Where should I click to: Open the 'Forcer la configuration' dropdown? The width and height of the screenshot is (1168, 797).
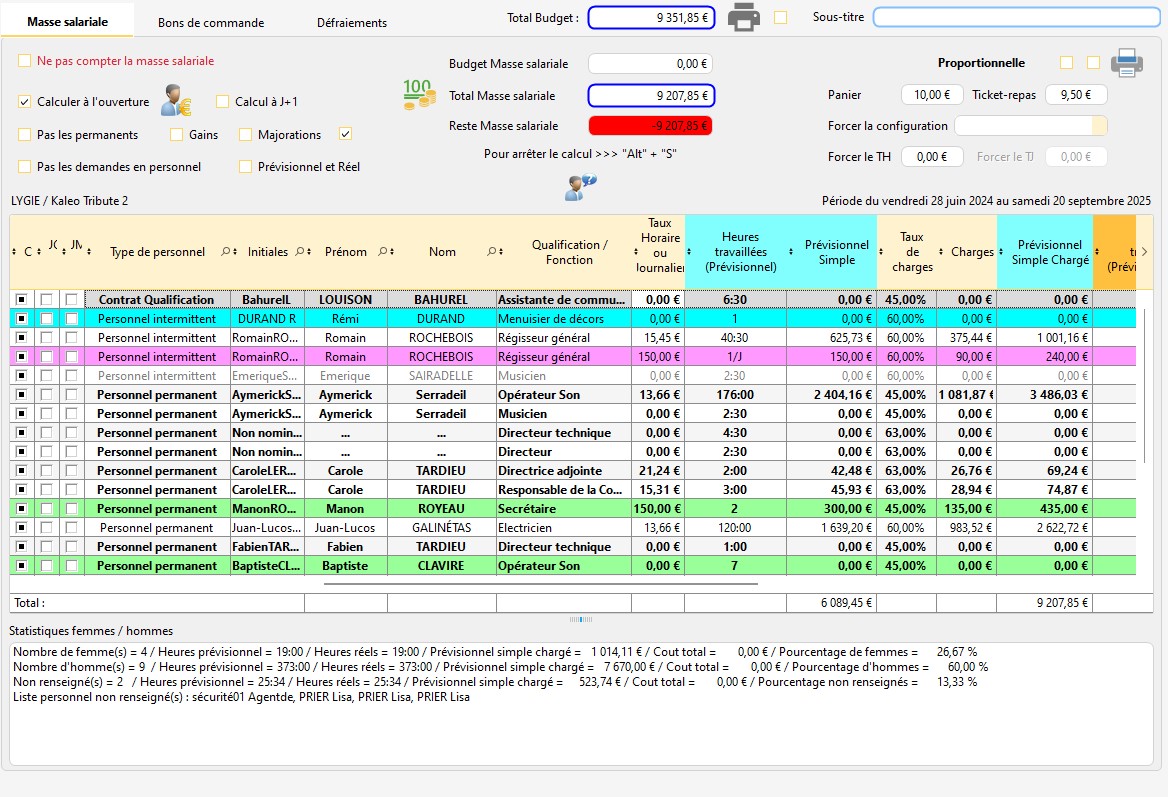click(1100, 126)
